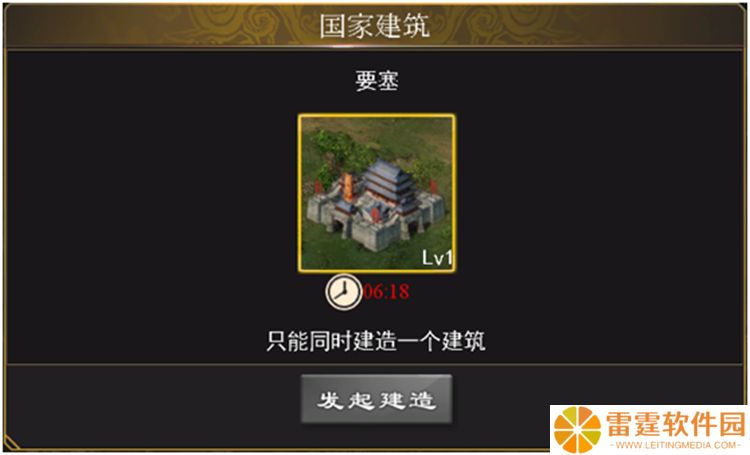Click the golden diagonal corner ornament of dialog
The image size is (750, 455).
(11, 443)
